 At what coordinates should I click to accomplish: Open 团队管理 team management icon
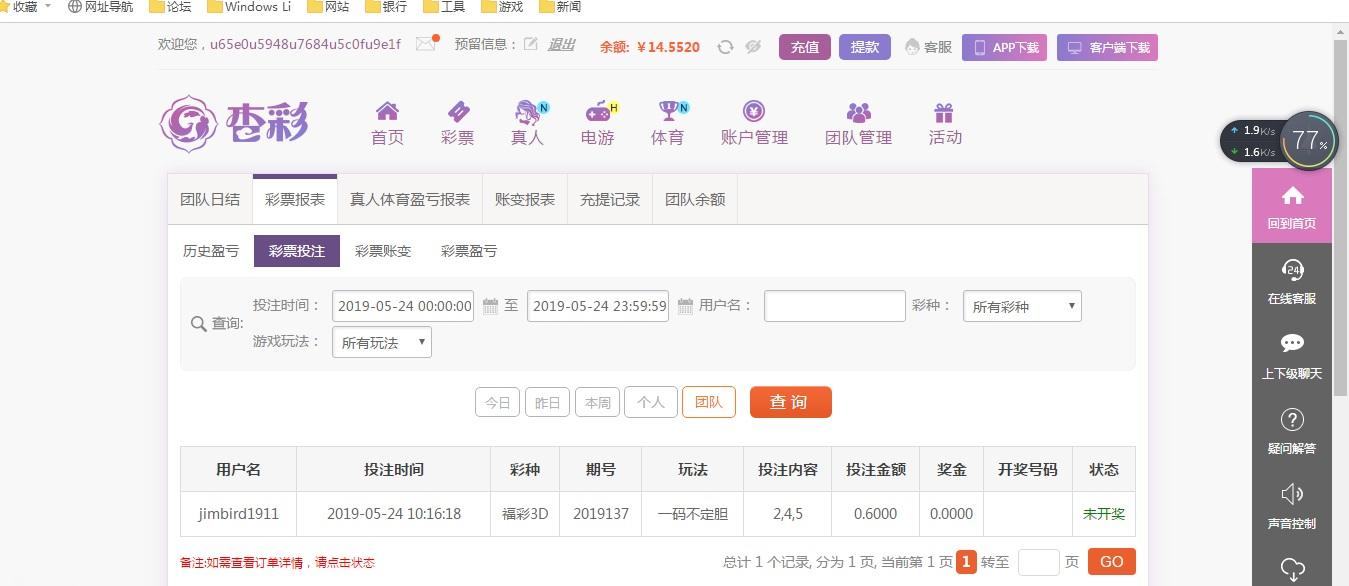coord(857,112)
